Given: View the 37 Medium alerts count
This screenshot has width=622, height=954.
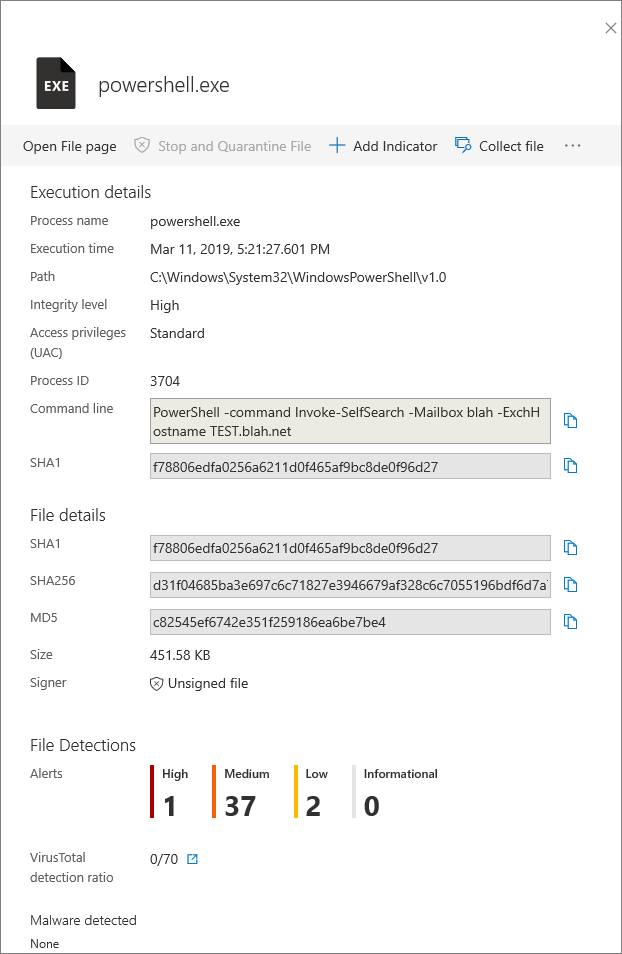Looking at the screenshot, I should [x=240, y=806].
